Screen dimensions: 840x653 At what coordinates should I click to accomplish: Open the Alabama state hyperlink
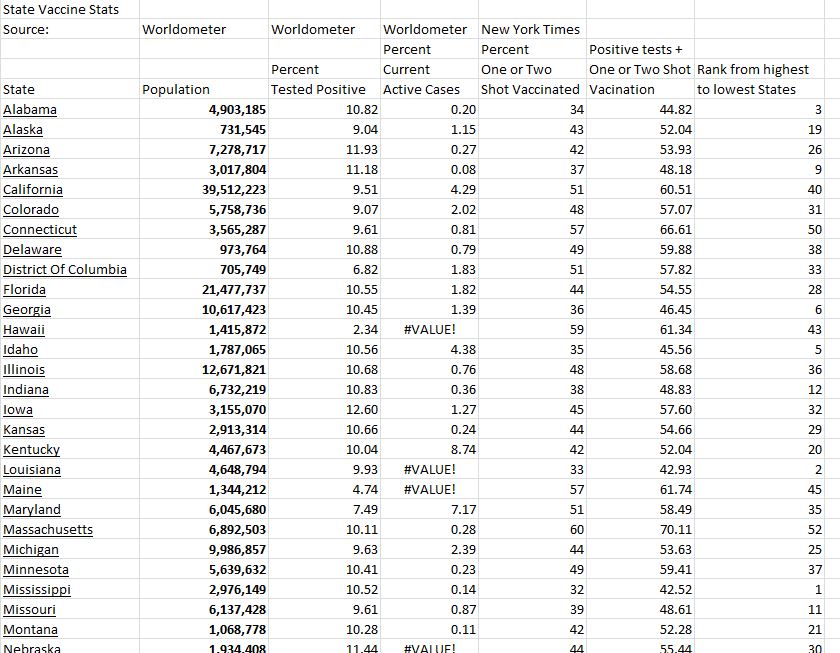(x=31, y=109)
